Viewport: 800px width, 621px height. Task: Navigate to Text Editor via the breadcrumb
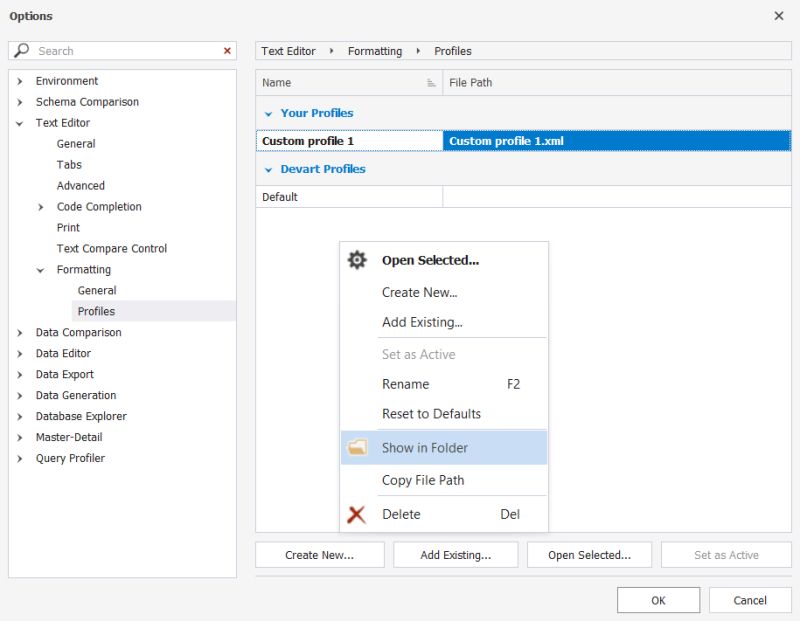(287, 51)
